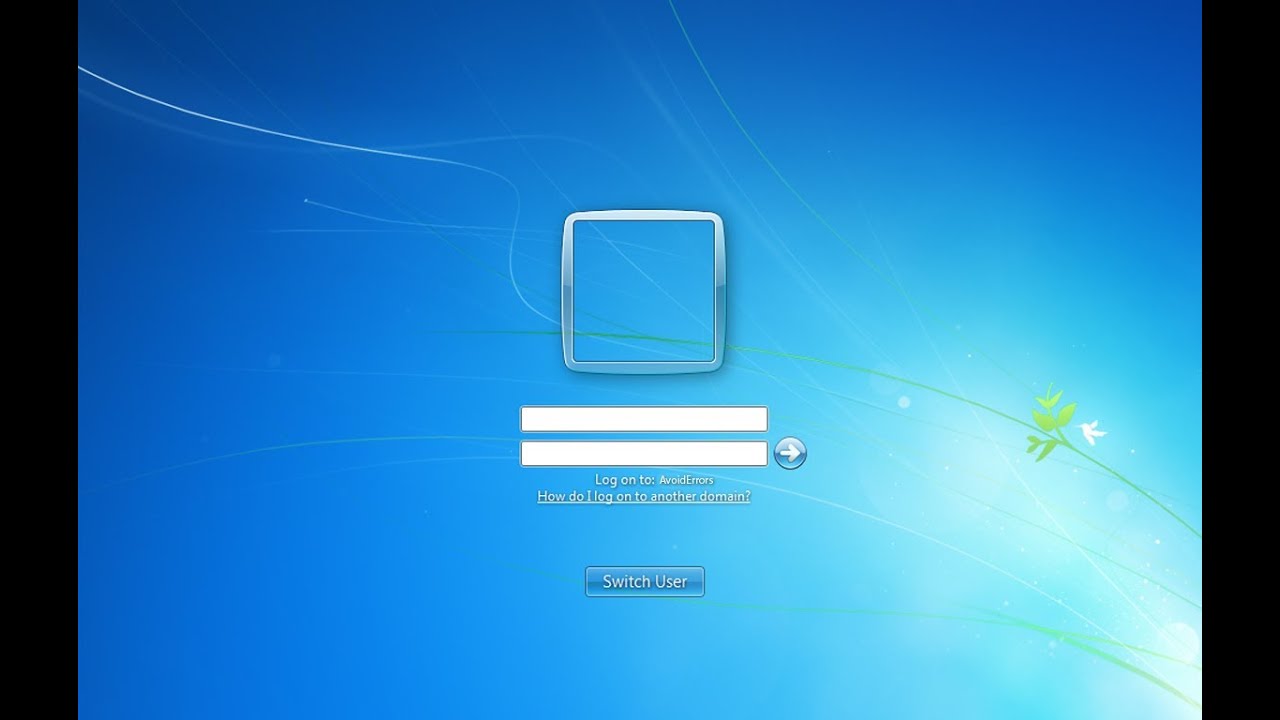
Task: Focus the user name input field
Action: tap(644, 419)
